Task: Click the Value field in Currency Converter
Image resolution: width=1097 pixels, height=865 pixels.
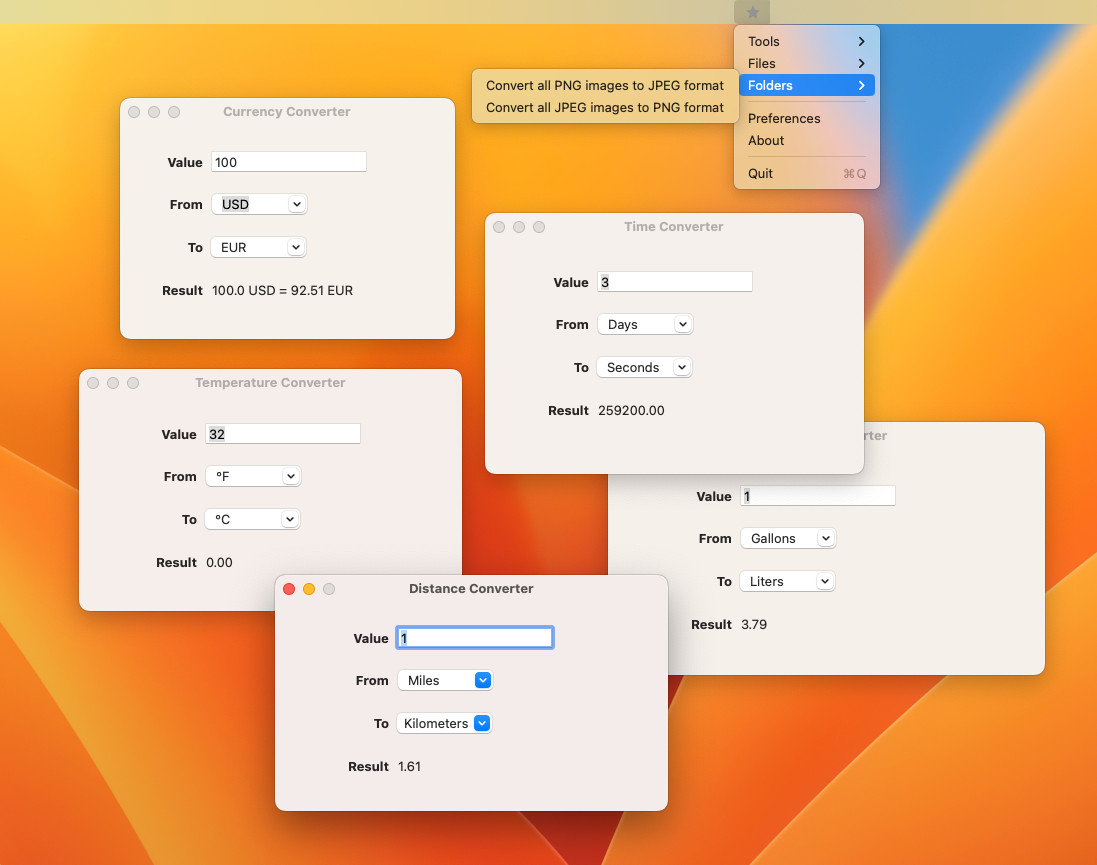Action: [288, 162]
